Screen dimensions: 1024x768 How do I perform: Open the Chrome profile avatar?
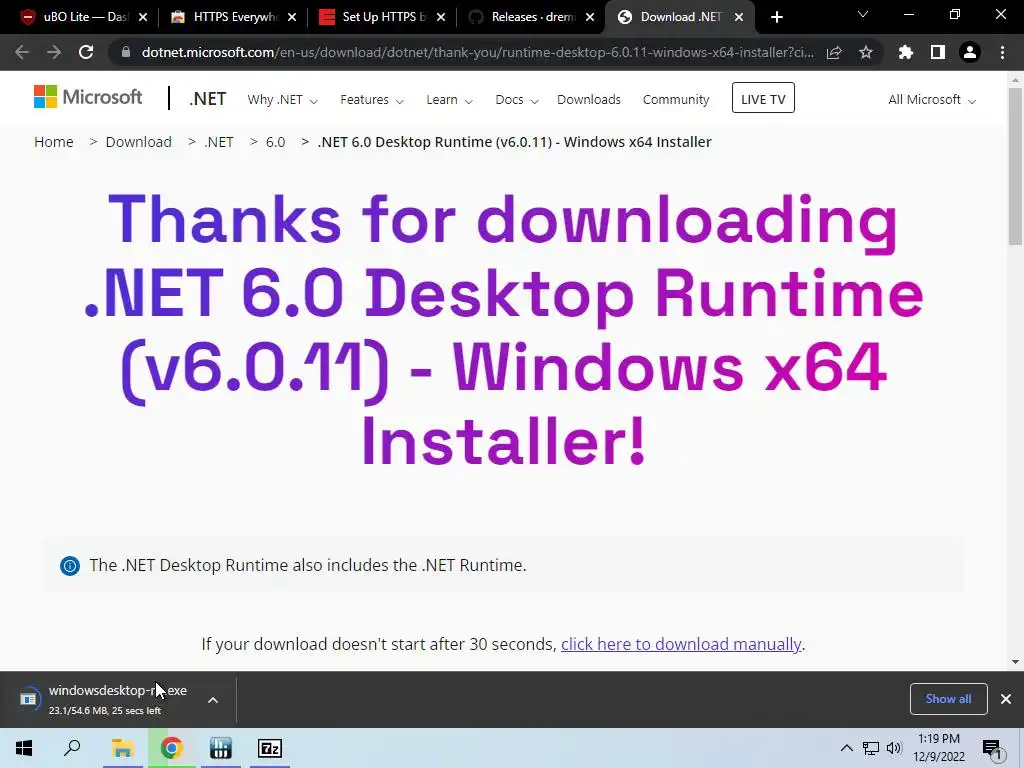[x=970, y=52]
